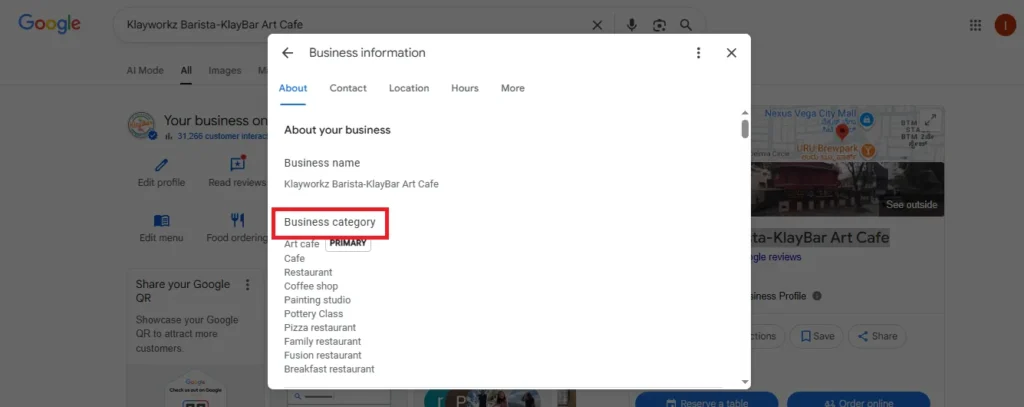Screen dimensions: 1024x407
Task: Open the Edit menu book icon
Action: 161,220
